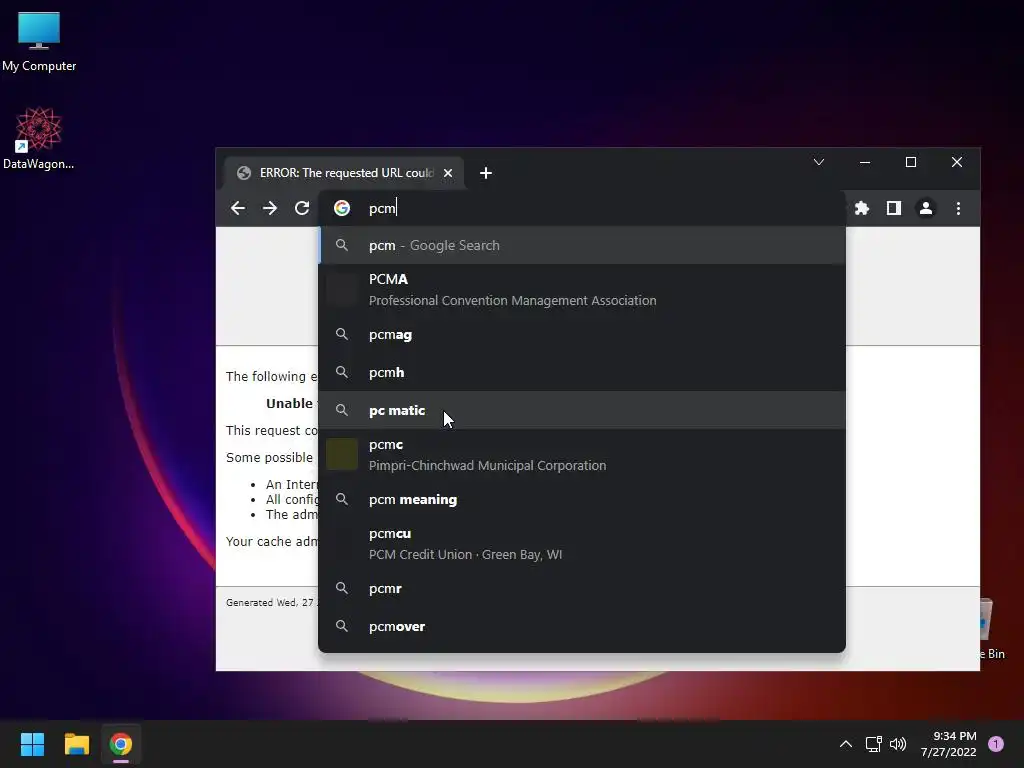Pick the 'pcmag' search suggestion
Screen dimensions: 1024x768
pyautogui.click(x=582, y=334)
